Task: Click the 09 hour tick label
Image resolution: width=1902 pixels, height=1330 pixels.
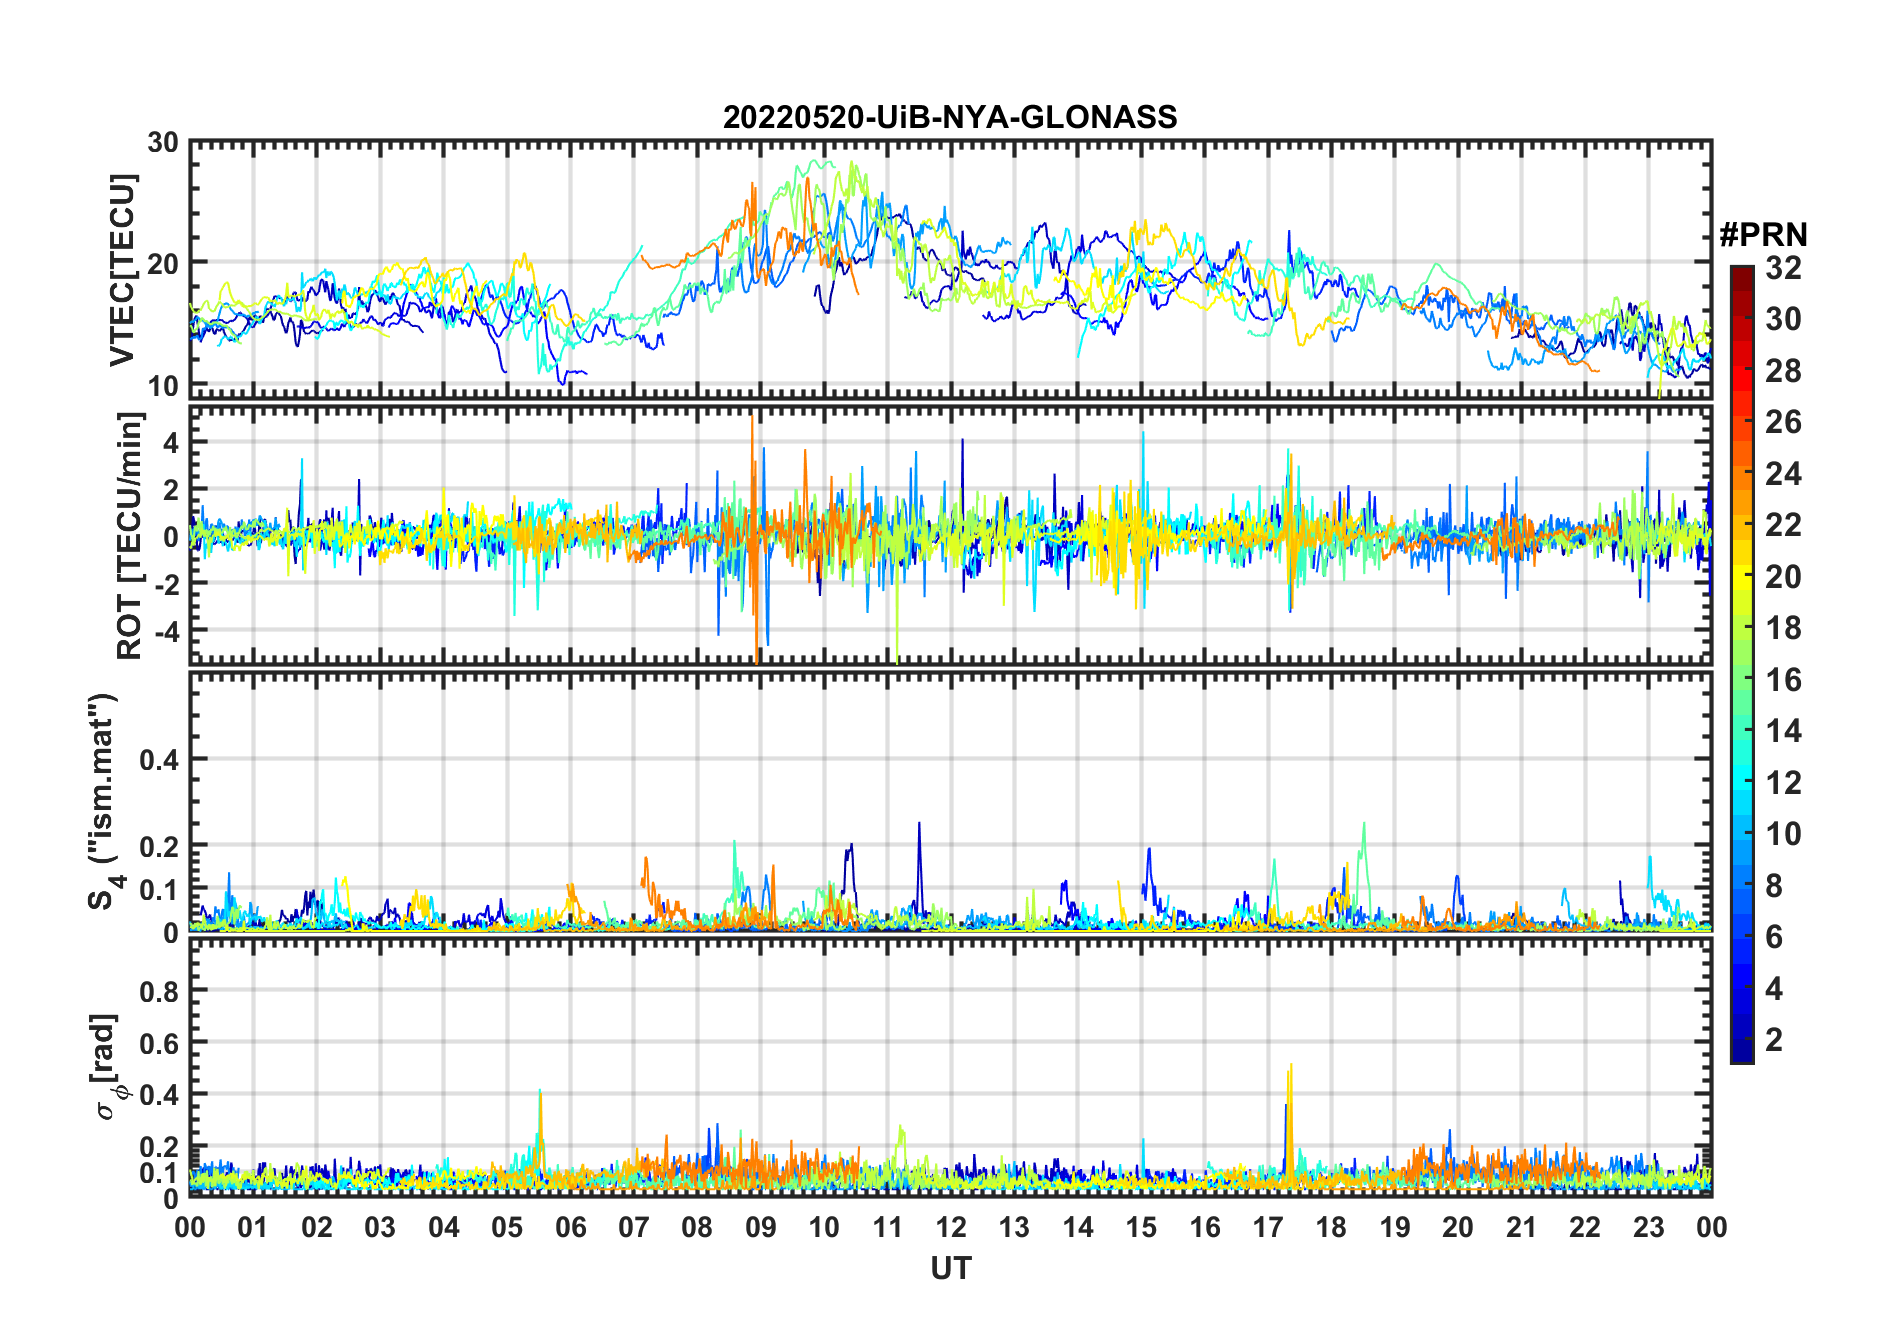Action: tap(760, 1227)
